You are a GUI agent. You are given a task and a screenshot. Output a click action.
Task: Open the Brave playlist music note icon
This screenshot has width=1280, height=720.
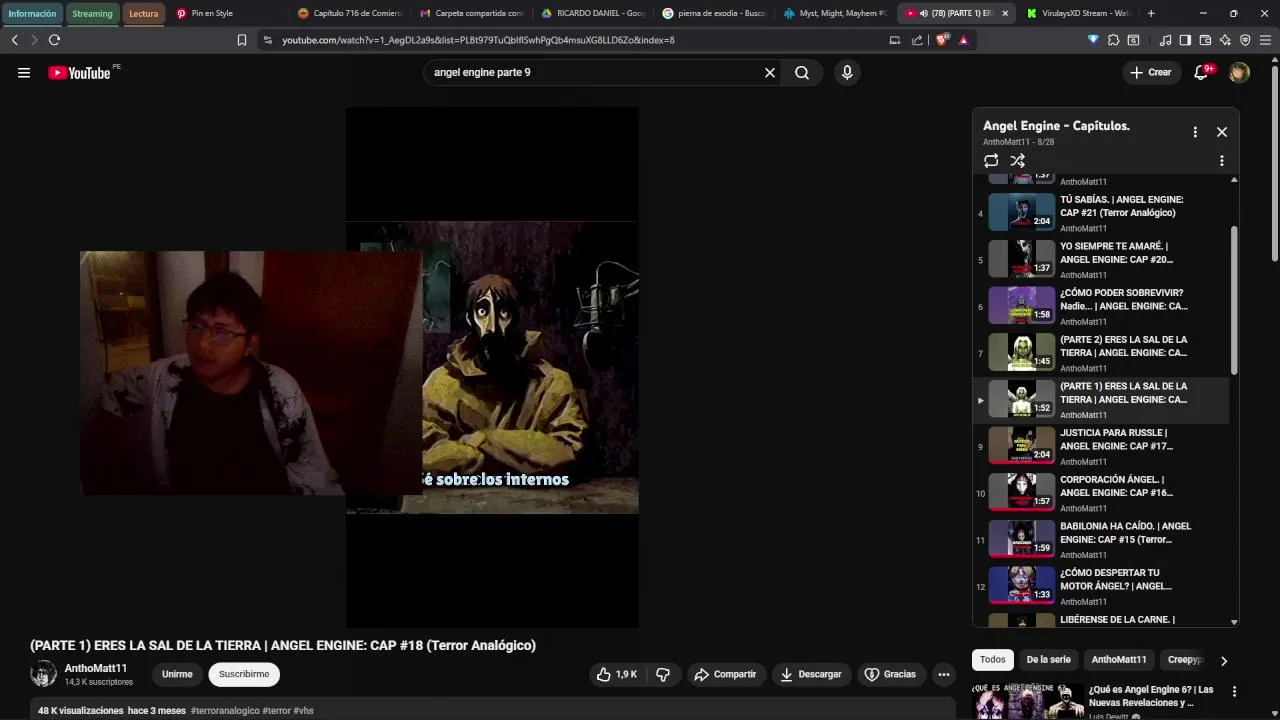(x=1165, y=40)
